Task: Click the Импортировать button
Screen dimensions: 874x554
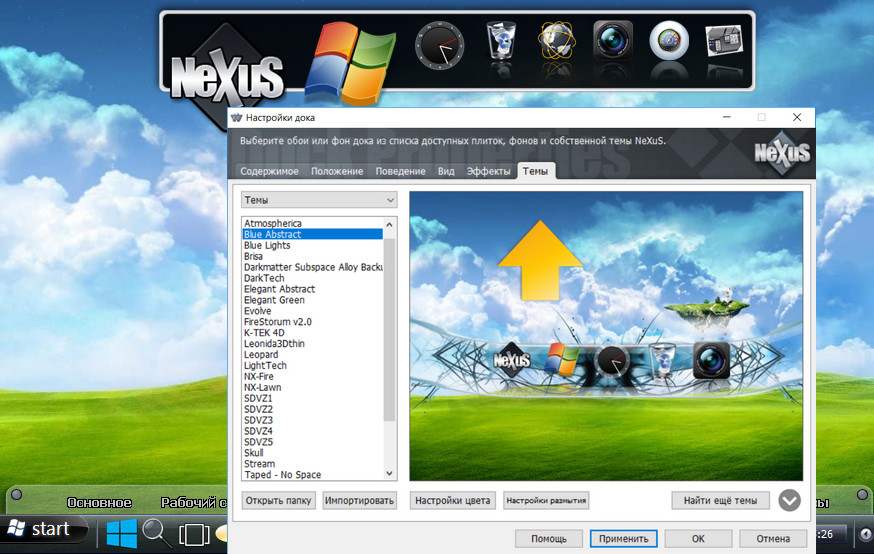Action: click(x=360, y=500)
